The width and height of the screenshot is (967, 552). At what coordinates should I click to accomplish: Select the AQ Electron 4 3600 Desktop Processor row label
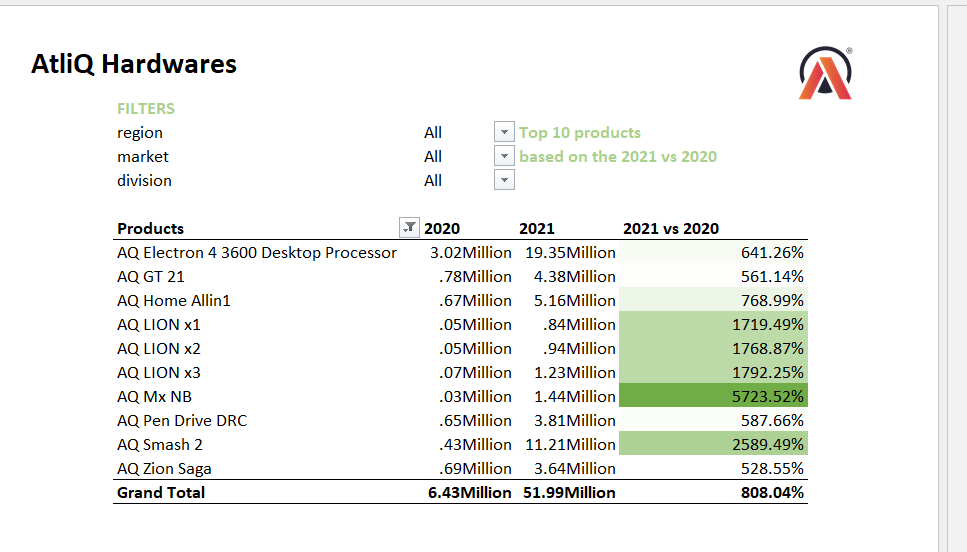[256, 252]
